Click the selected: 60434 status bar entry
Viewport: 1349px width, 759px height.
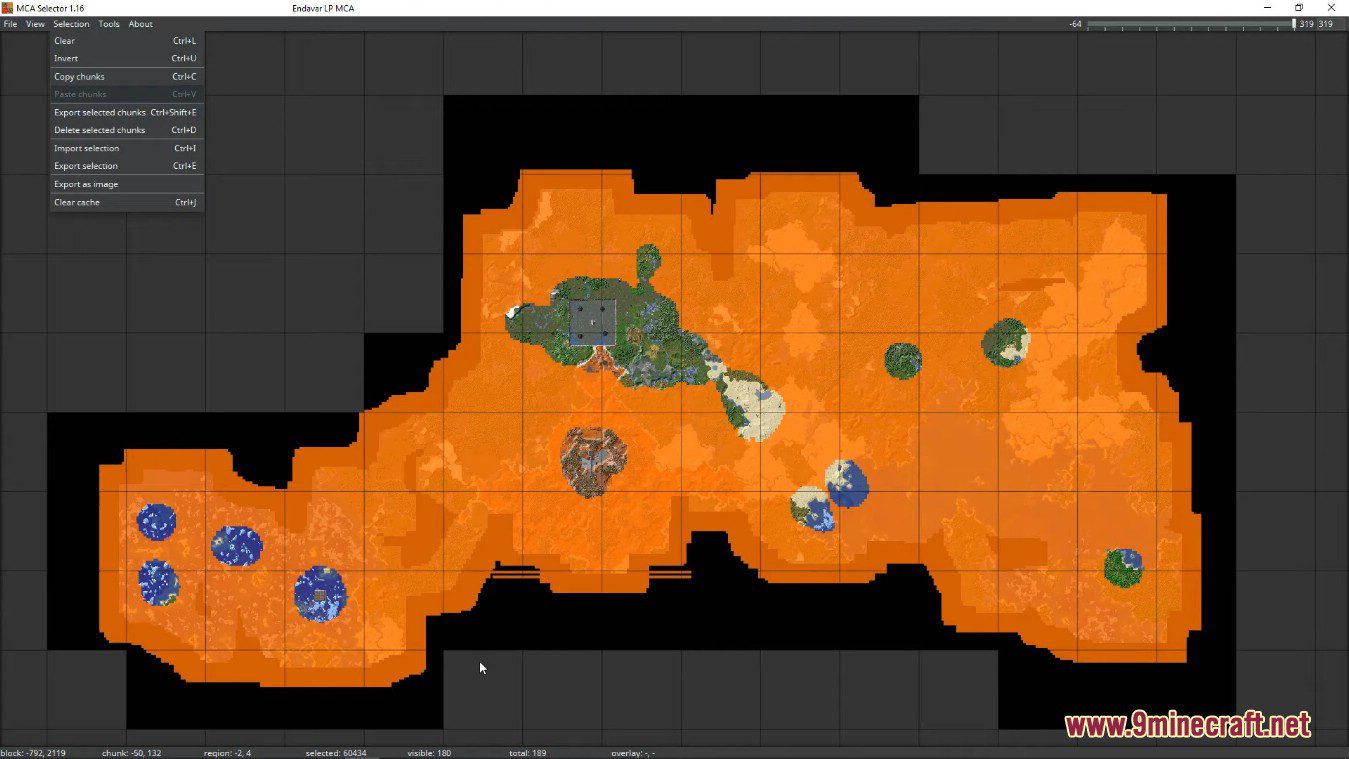pos(333,752)
